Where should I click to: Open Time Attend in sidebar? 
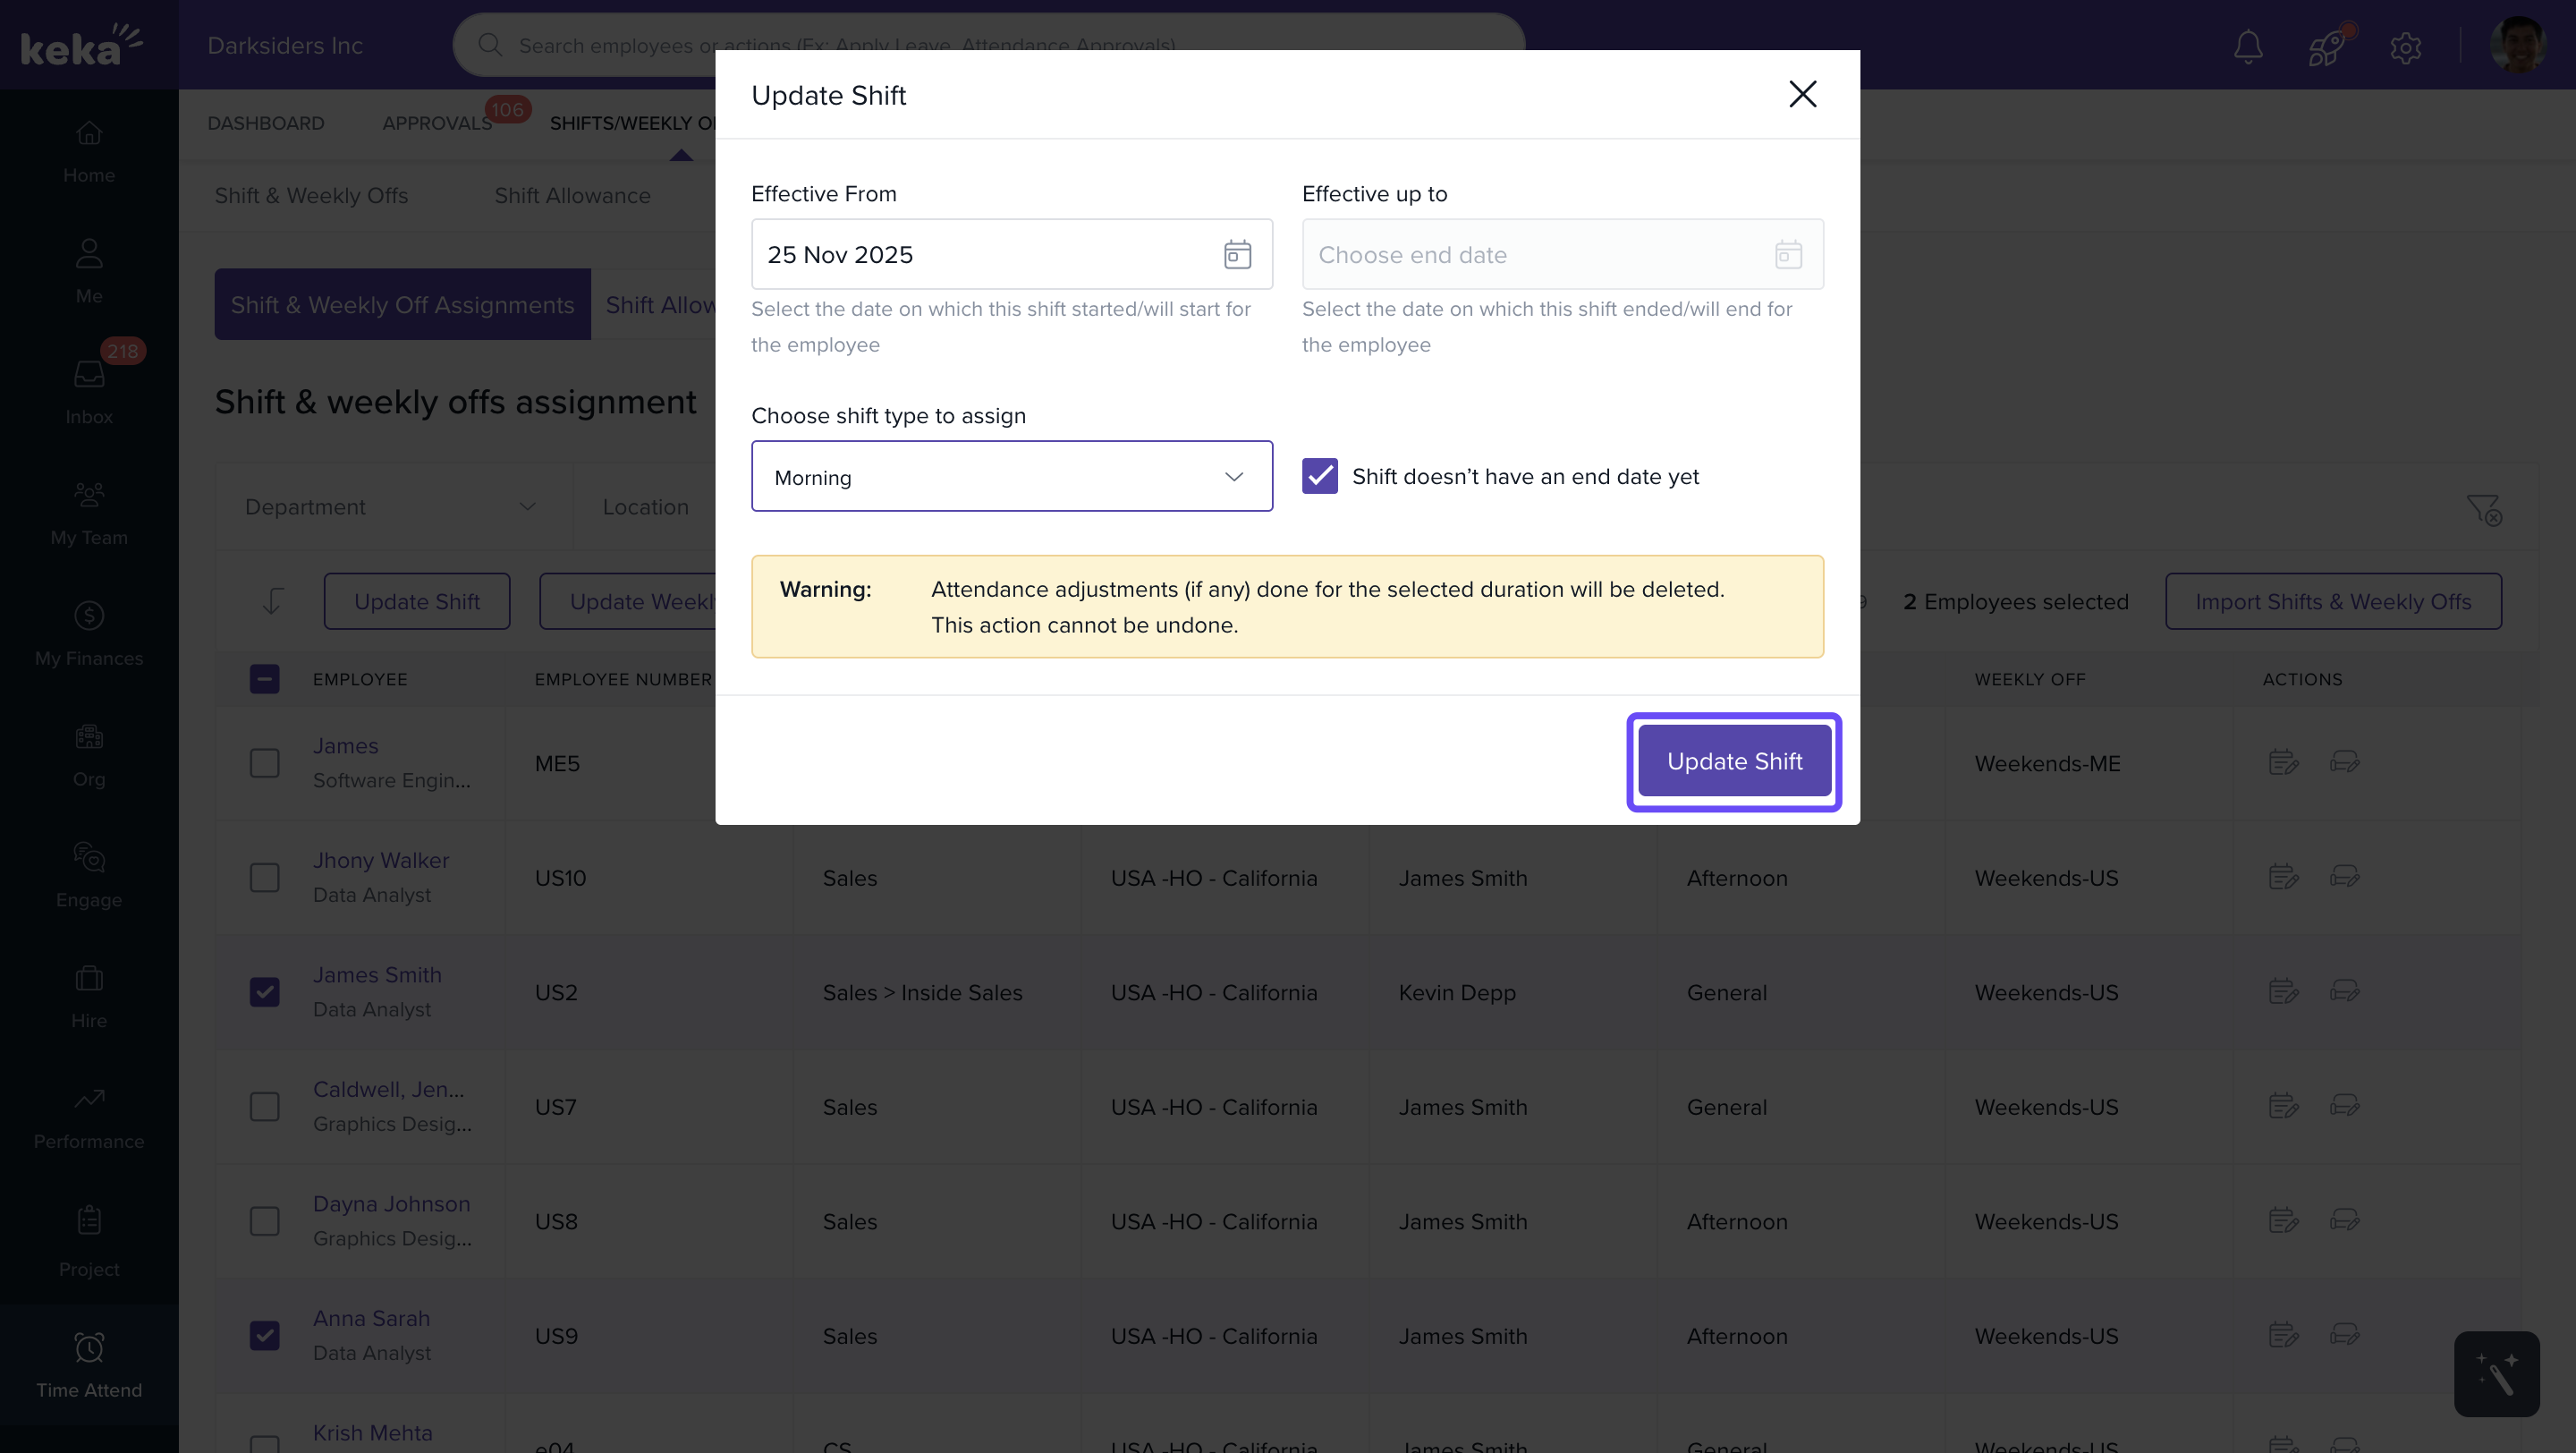(89, 1364)
